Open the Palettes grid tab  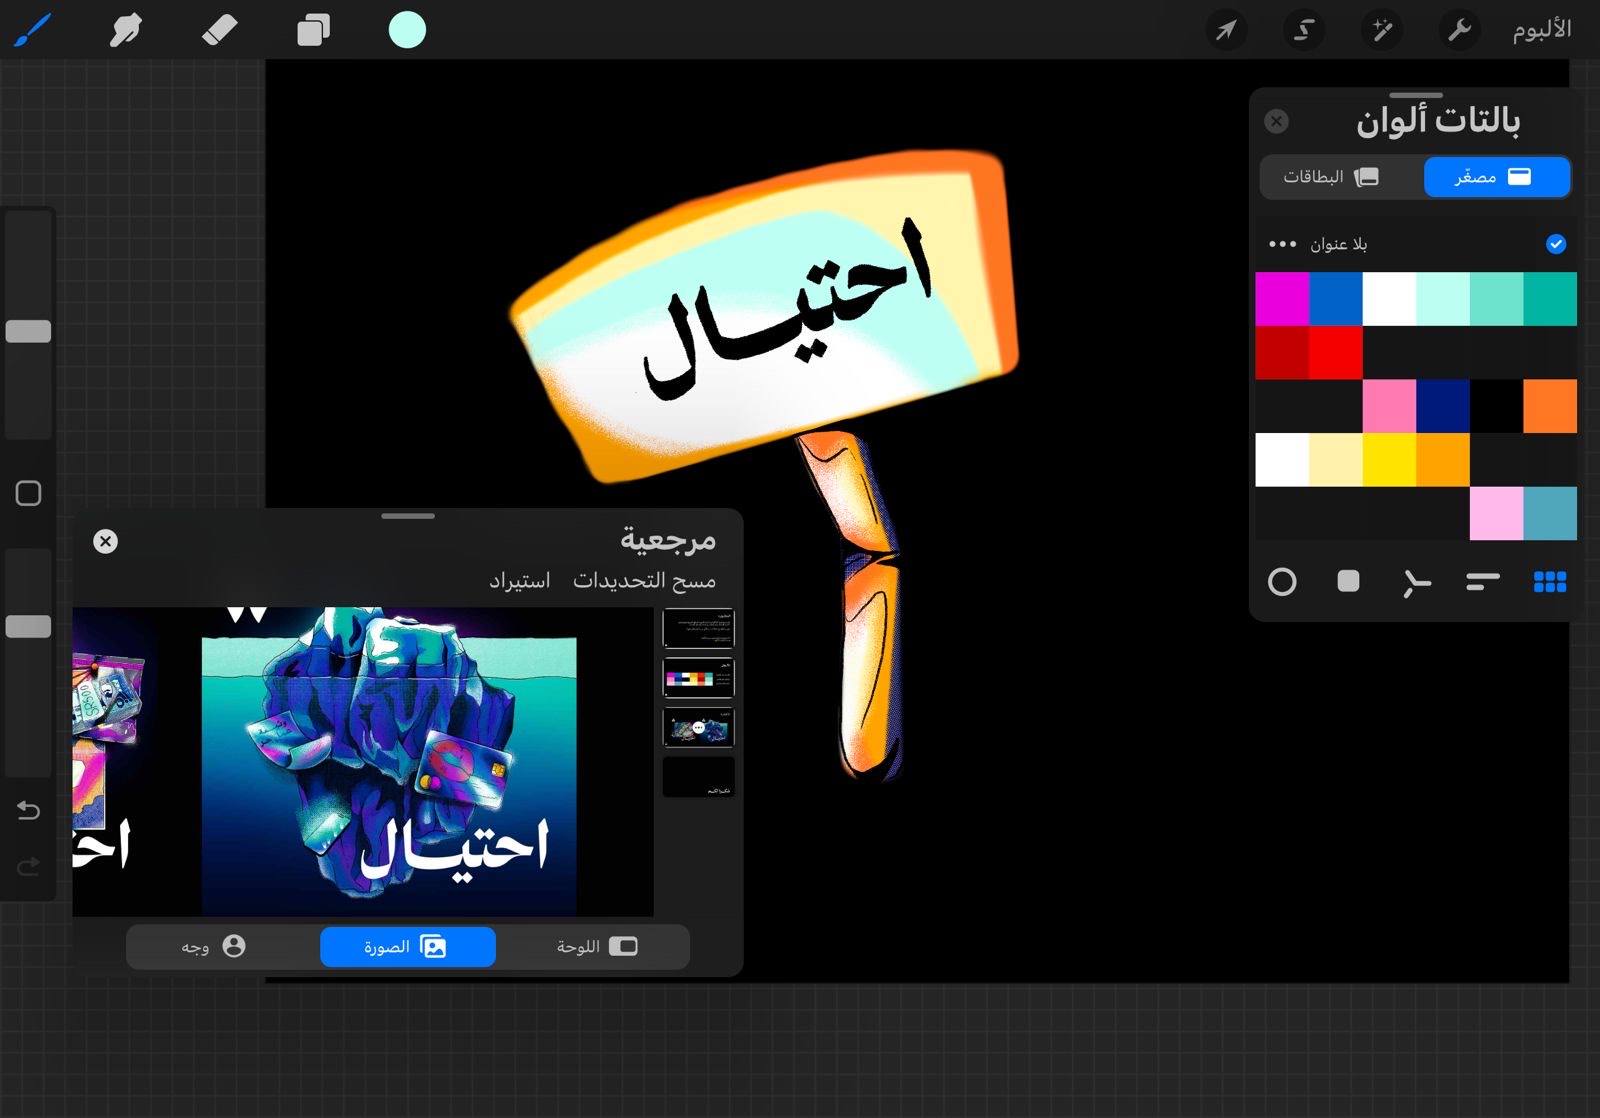[1550, 582]
